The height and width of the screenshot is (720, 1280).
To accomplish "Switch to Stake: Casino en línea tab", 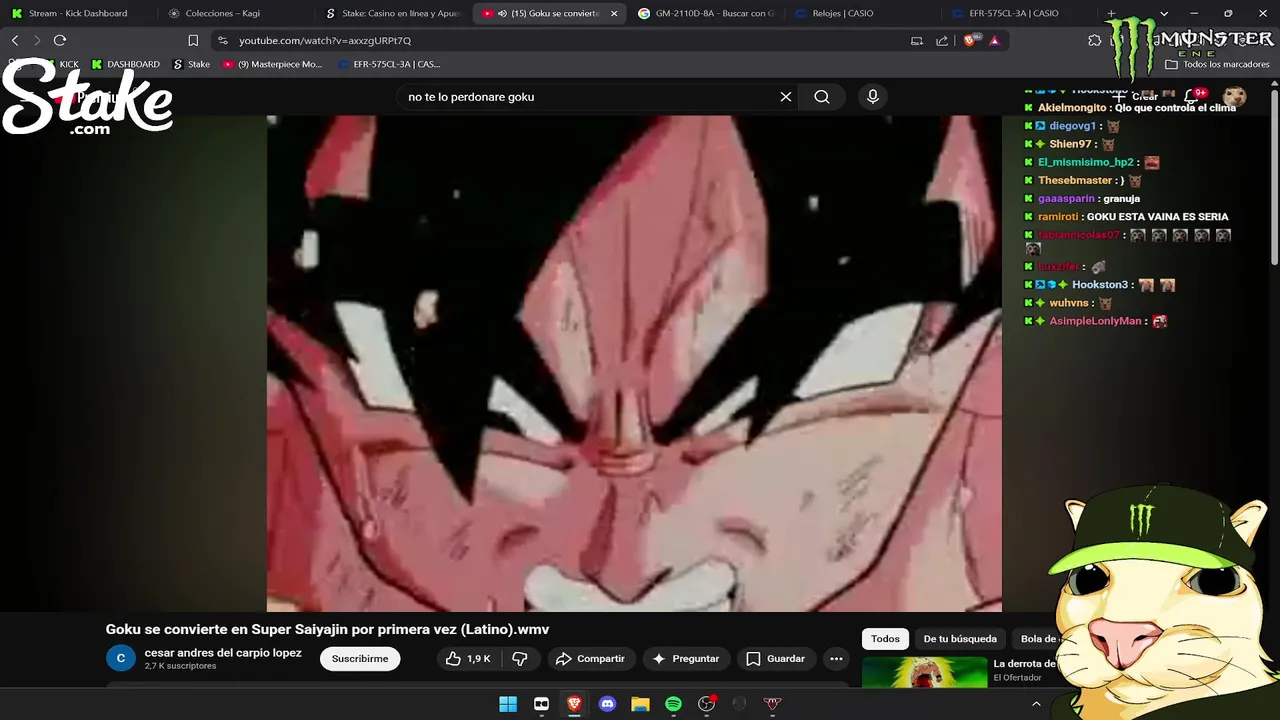I will click(x=394, y=13).
